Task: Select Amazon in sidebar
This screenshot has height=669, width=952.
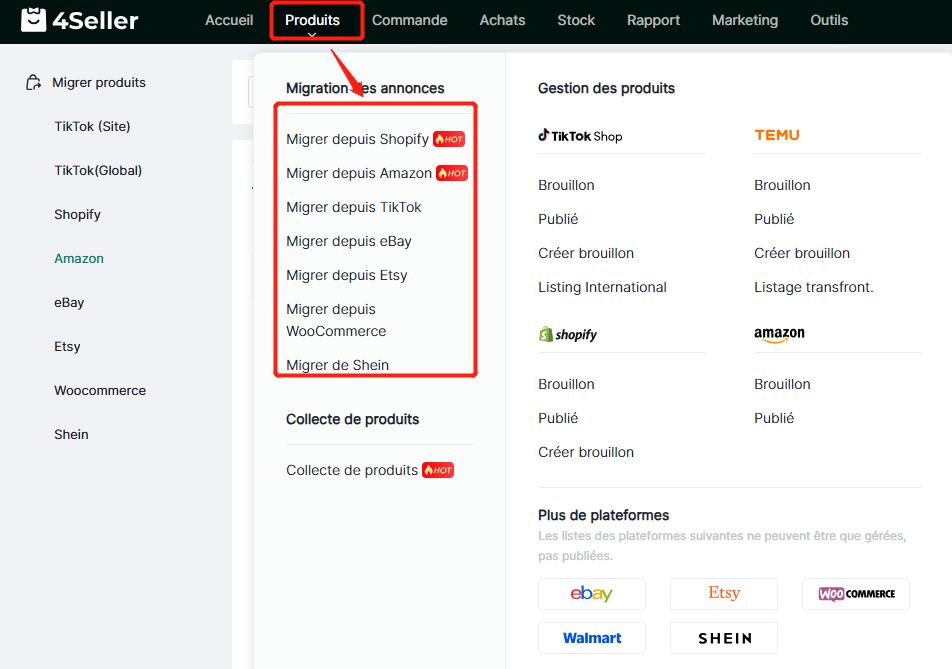Action: pos(79,259)
